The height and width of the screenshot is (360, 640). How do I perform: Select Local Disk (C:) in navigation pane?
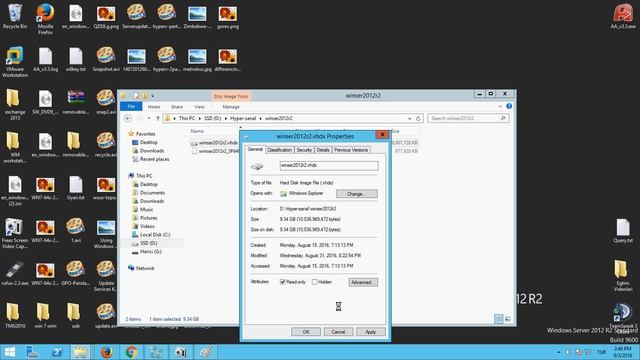click(155, 235)
